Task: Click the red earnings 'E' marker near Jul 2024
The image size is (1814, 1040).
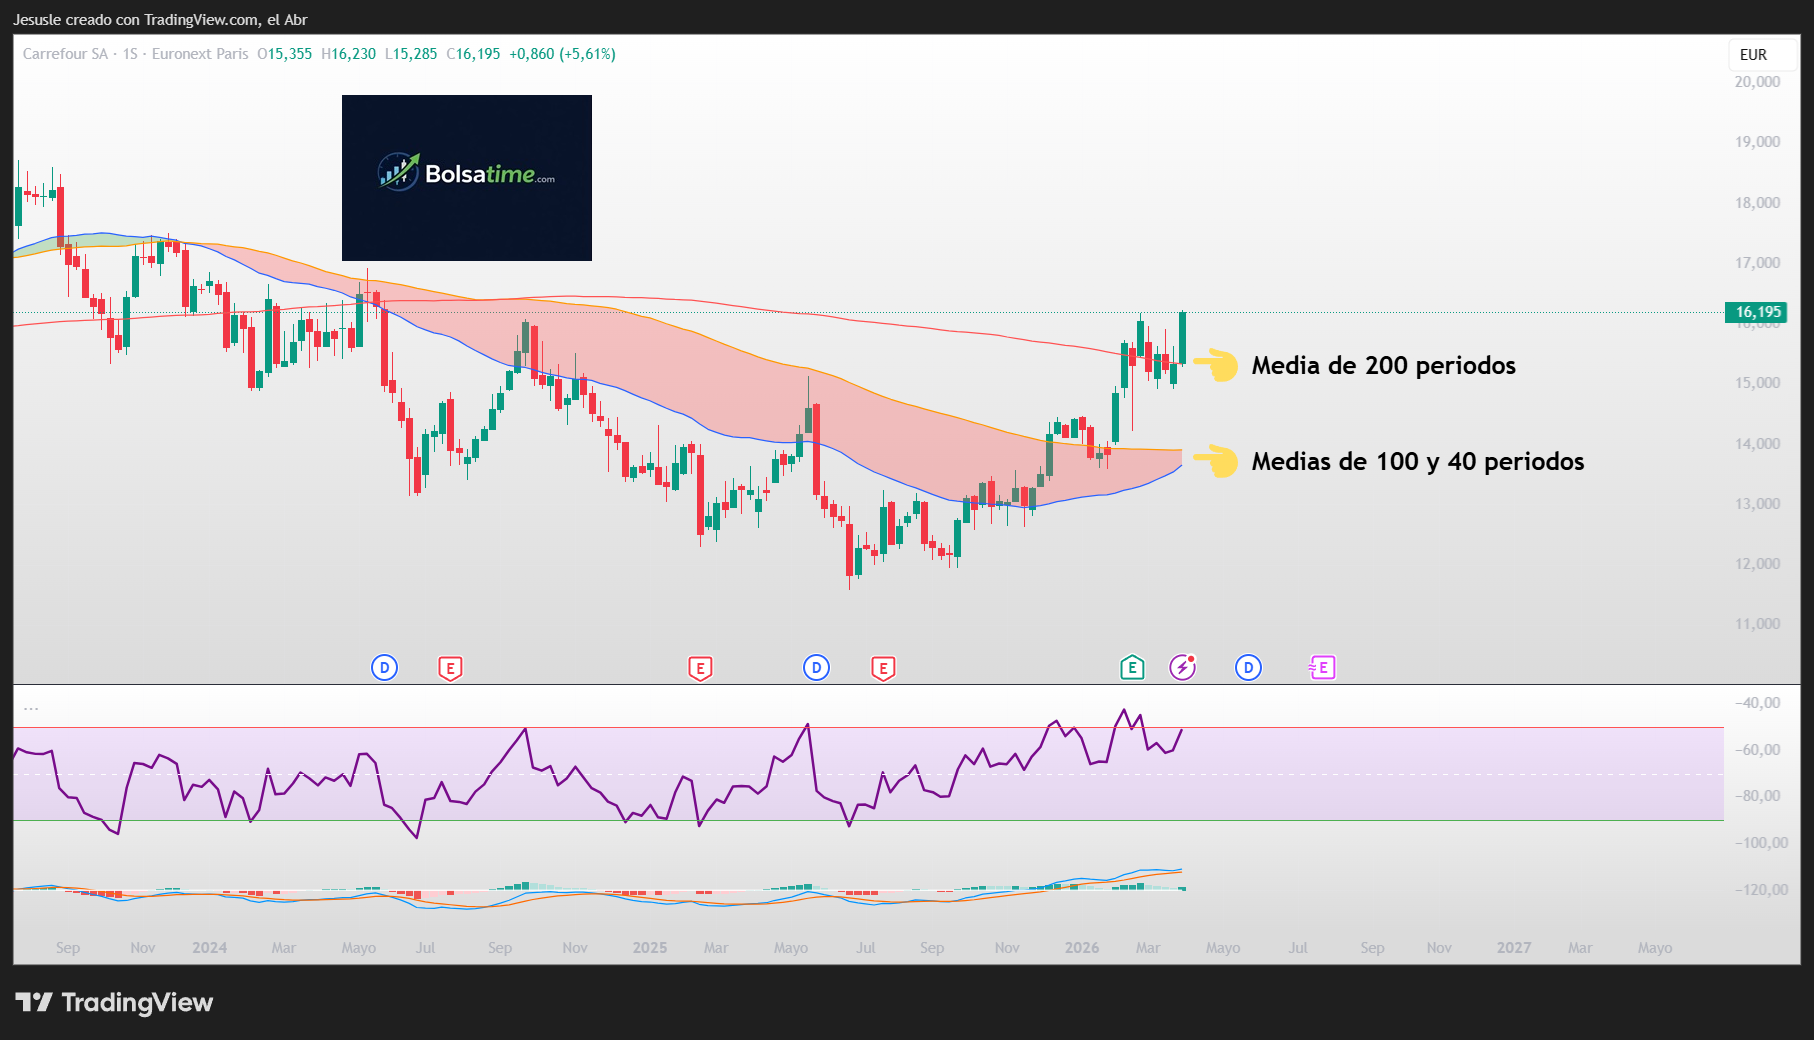Action: (451, 667)
